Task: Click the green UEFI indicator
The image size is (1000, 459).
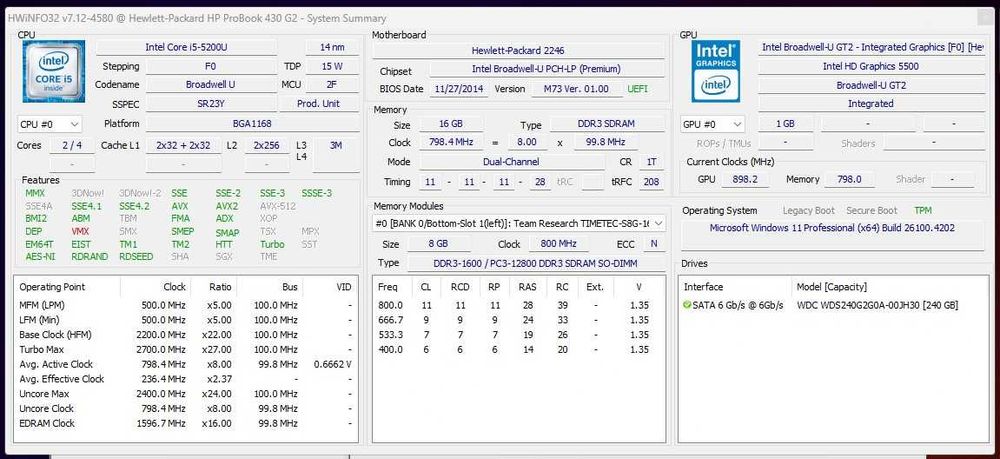Action: pos(637,89)
